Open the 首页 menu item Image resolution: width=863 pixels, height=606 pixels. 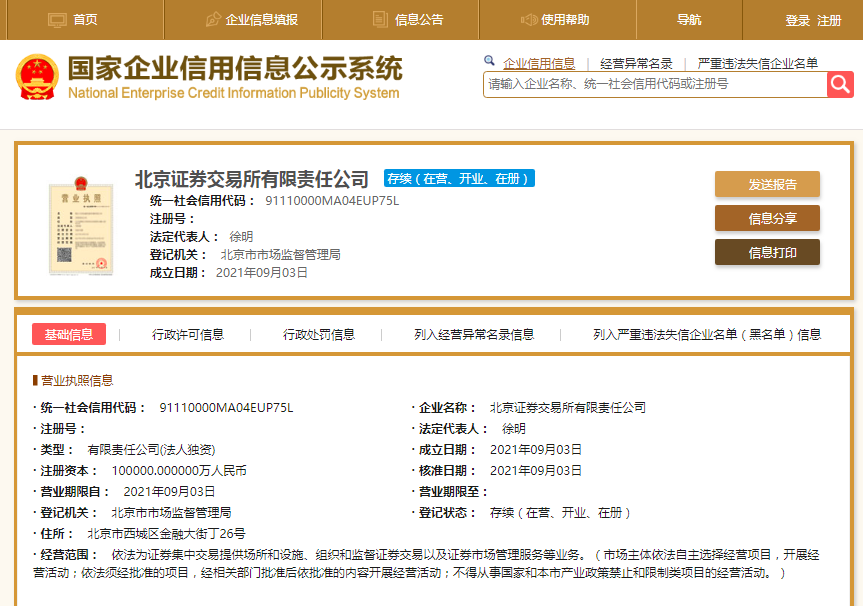[85, 20]
